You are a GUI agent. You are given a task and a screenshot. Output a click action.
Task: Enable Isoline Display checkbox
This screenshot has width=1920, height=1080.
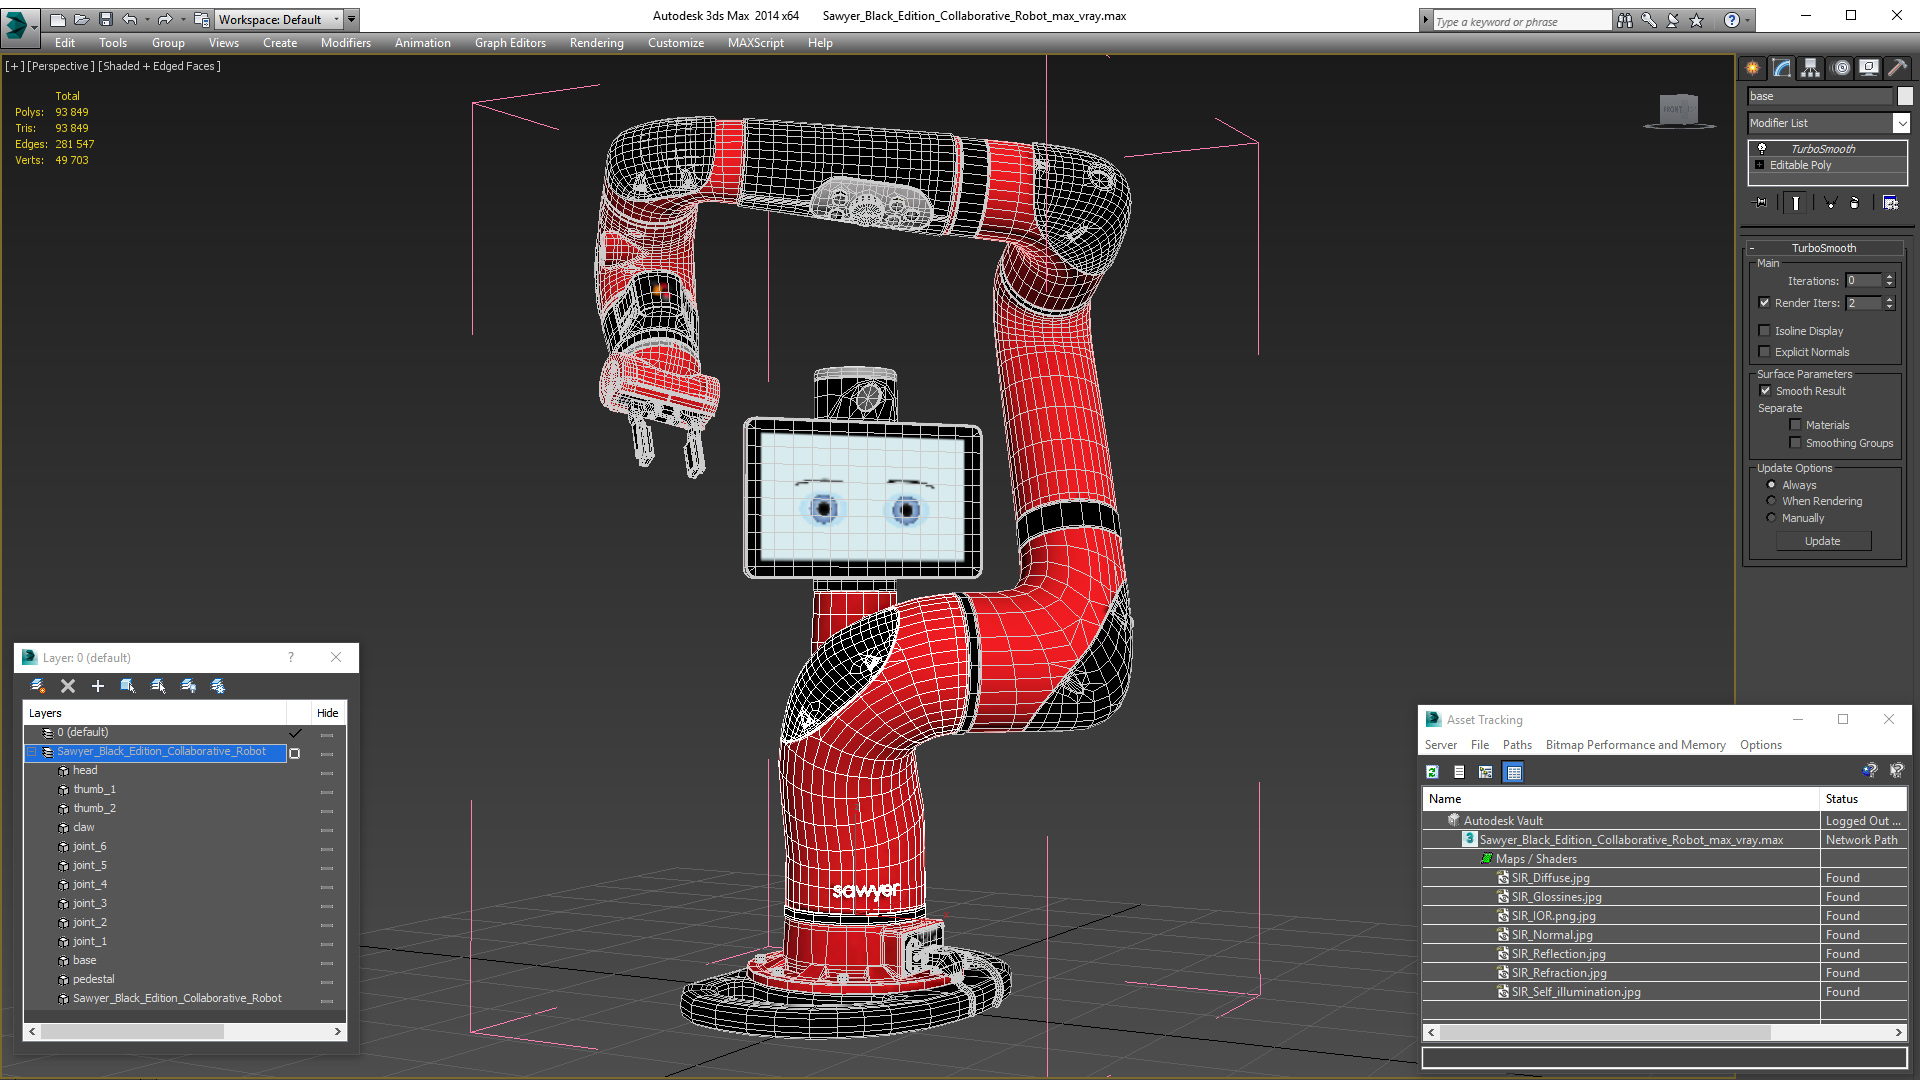[1765, 331]
